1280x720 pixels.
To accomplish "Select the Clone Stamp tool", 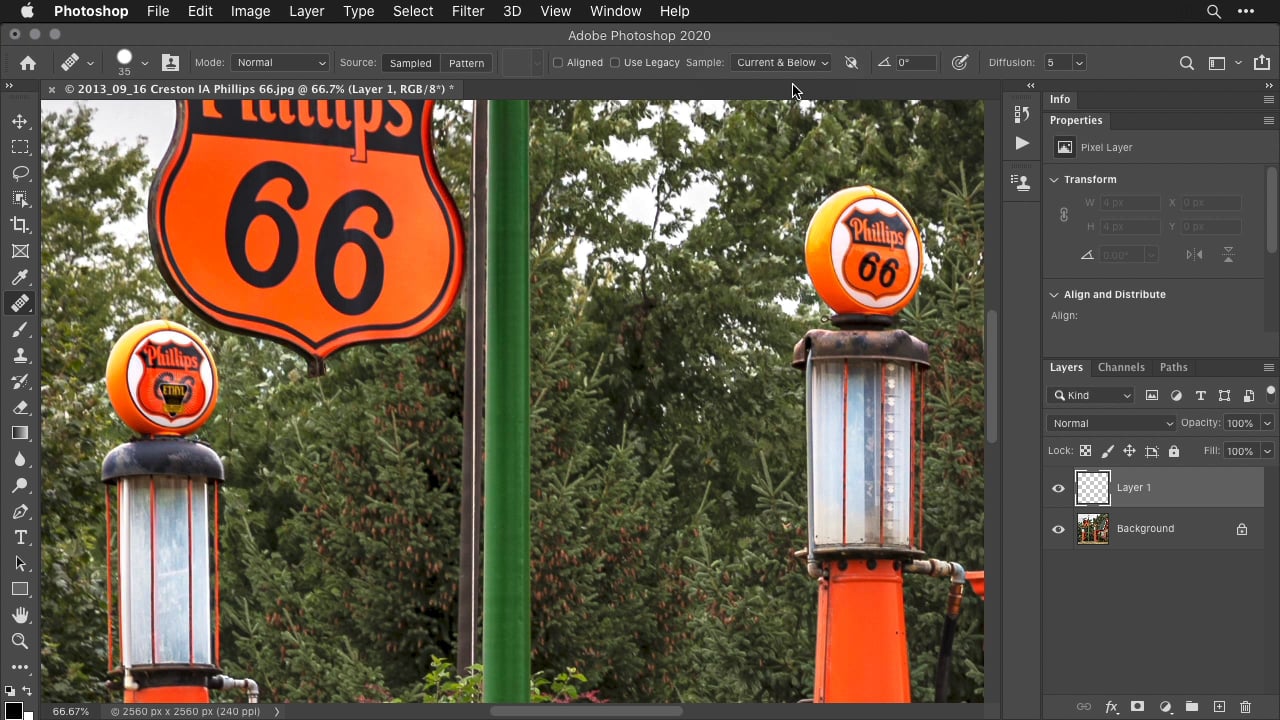I will pos(20,355).
